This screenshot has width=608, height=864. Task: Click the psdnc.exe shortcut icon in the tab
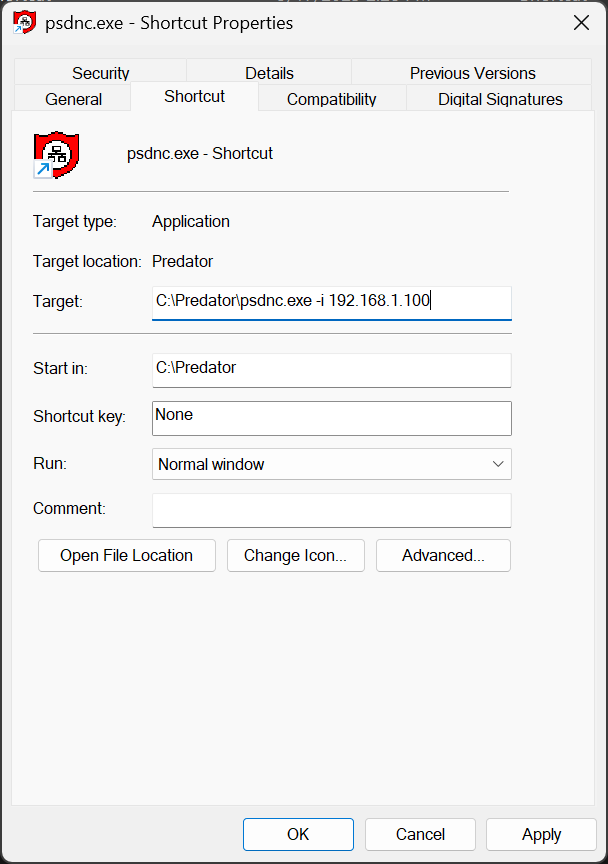[x=56, y=155]
